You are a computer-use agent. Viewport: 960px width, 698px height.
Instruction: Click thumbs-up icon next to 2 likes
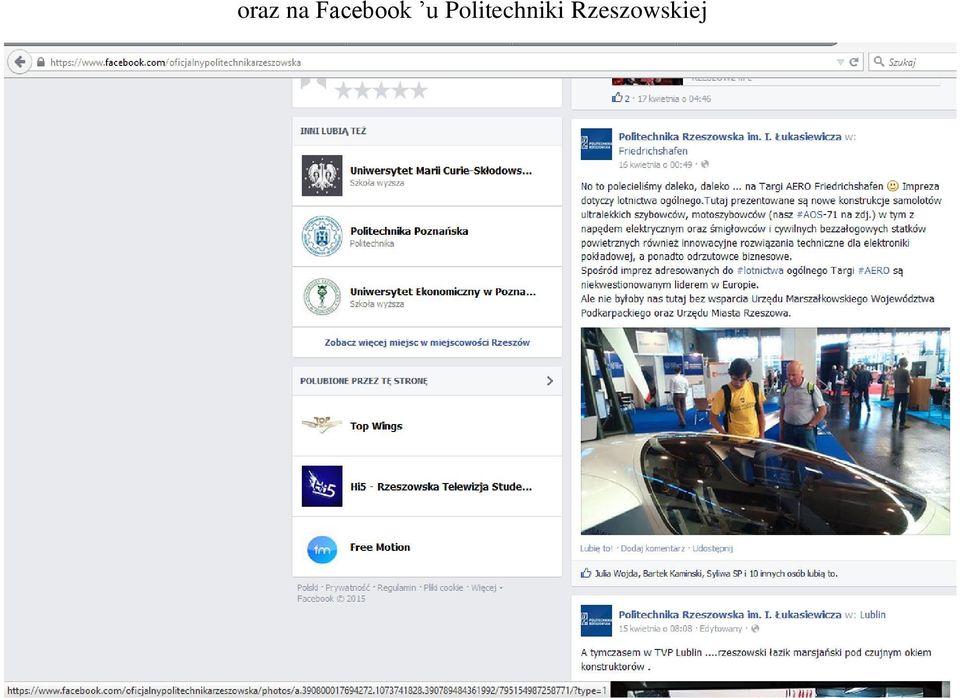[x=617, y=97]
